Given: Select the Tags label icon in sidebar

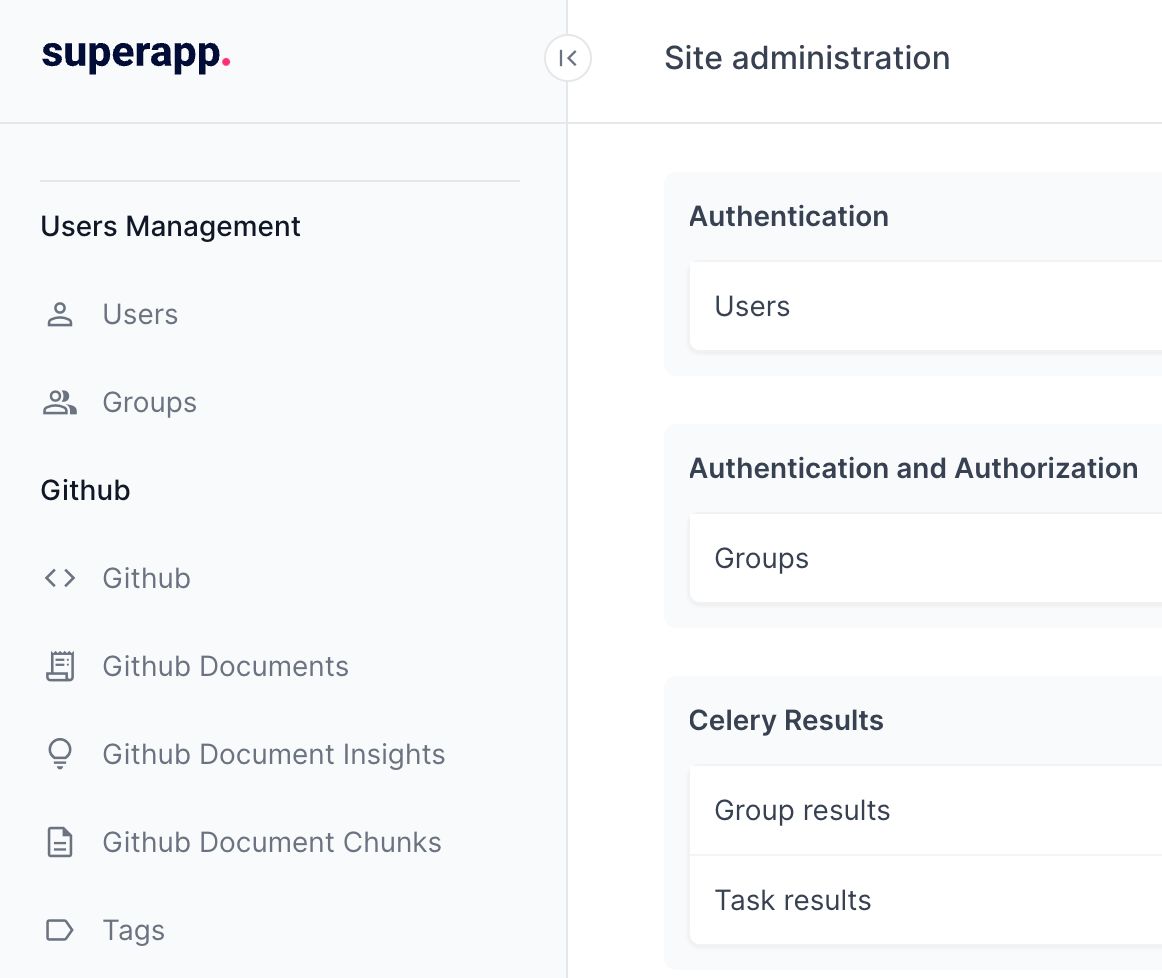Looking at the screenshot, I should [x=60, y=930].
